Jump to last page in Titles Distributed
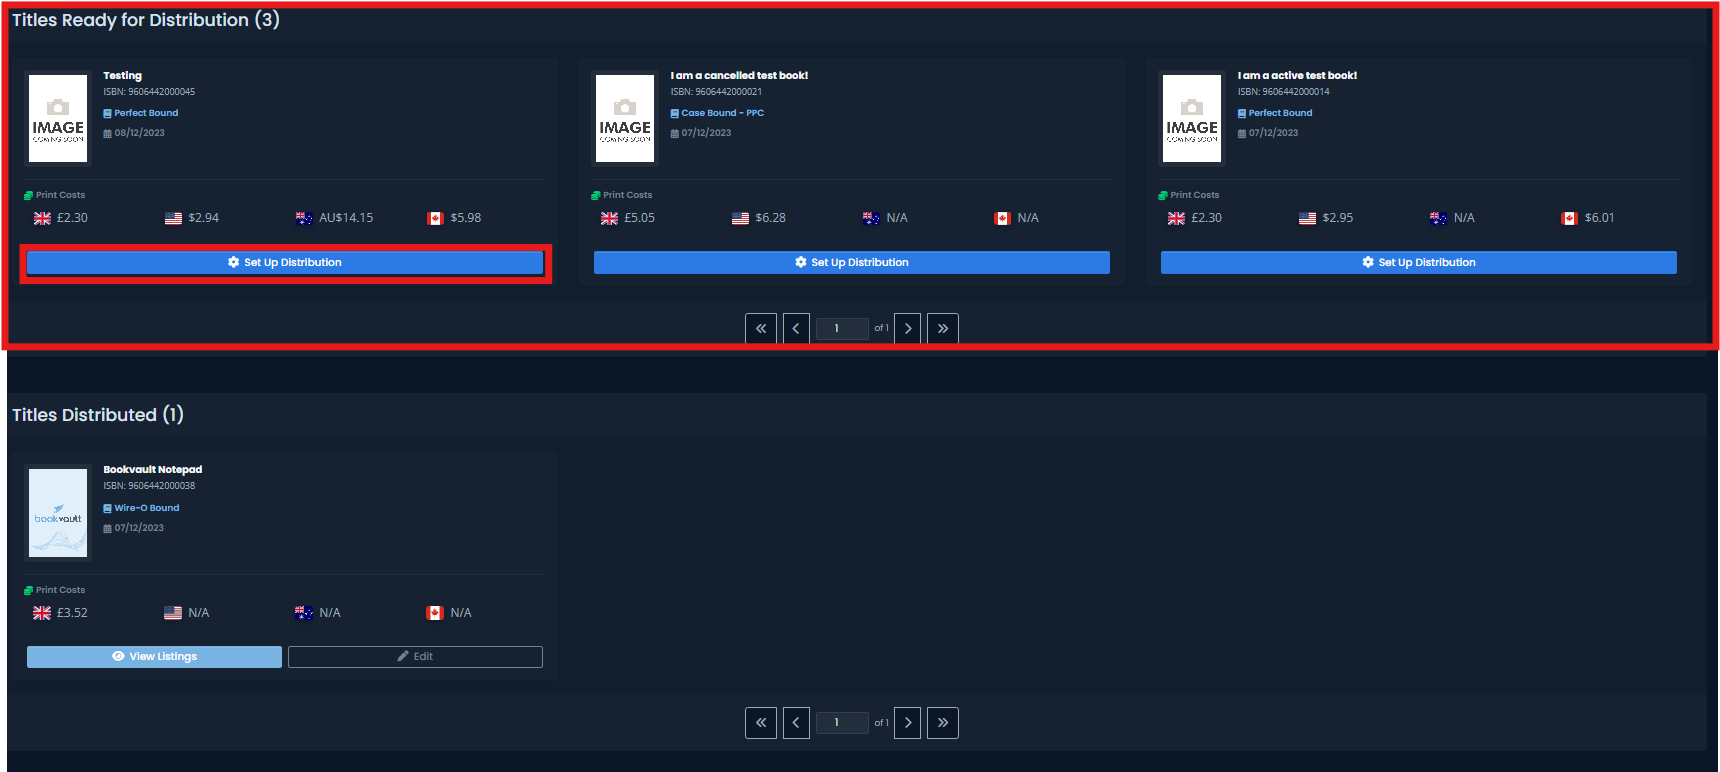The height and width of the screenshot is (772, 1720). point(942,722)
